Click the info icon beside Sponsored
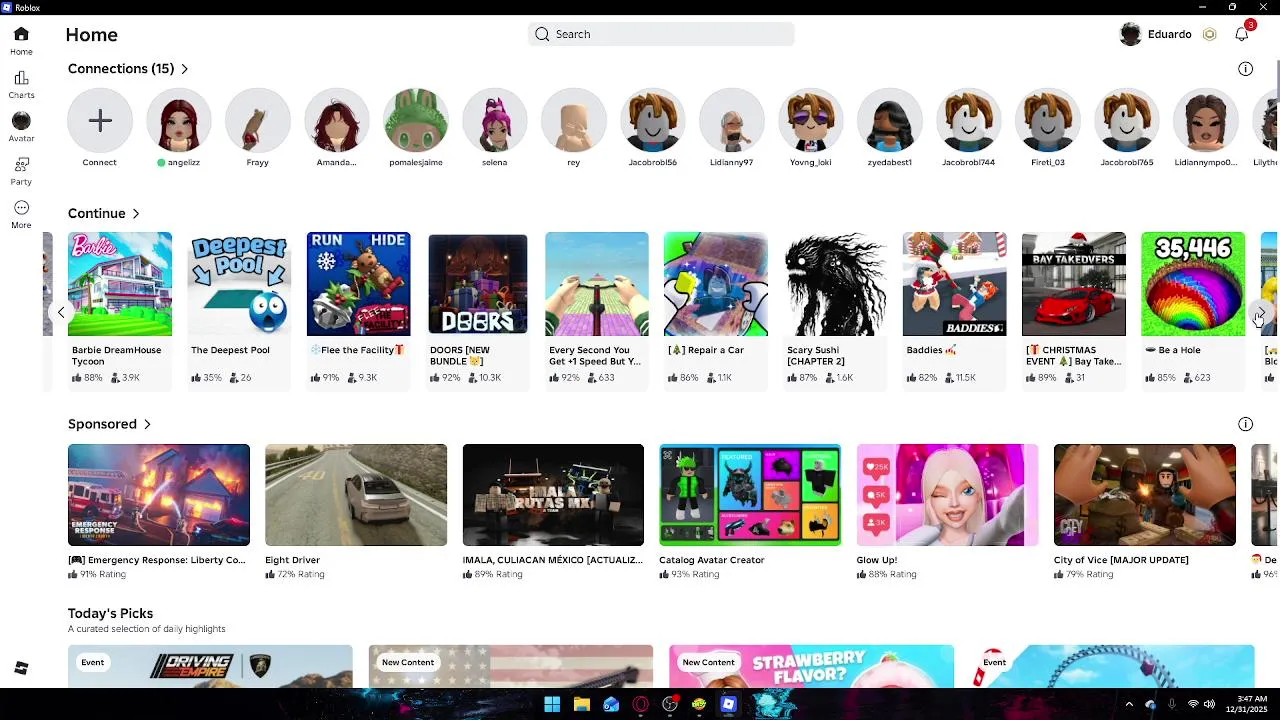1280x720 pixels. (x=1245, y=424)
